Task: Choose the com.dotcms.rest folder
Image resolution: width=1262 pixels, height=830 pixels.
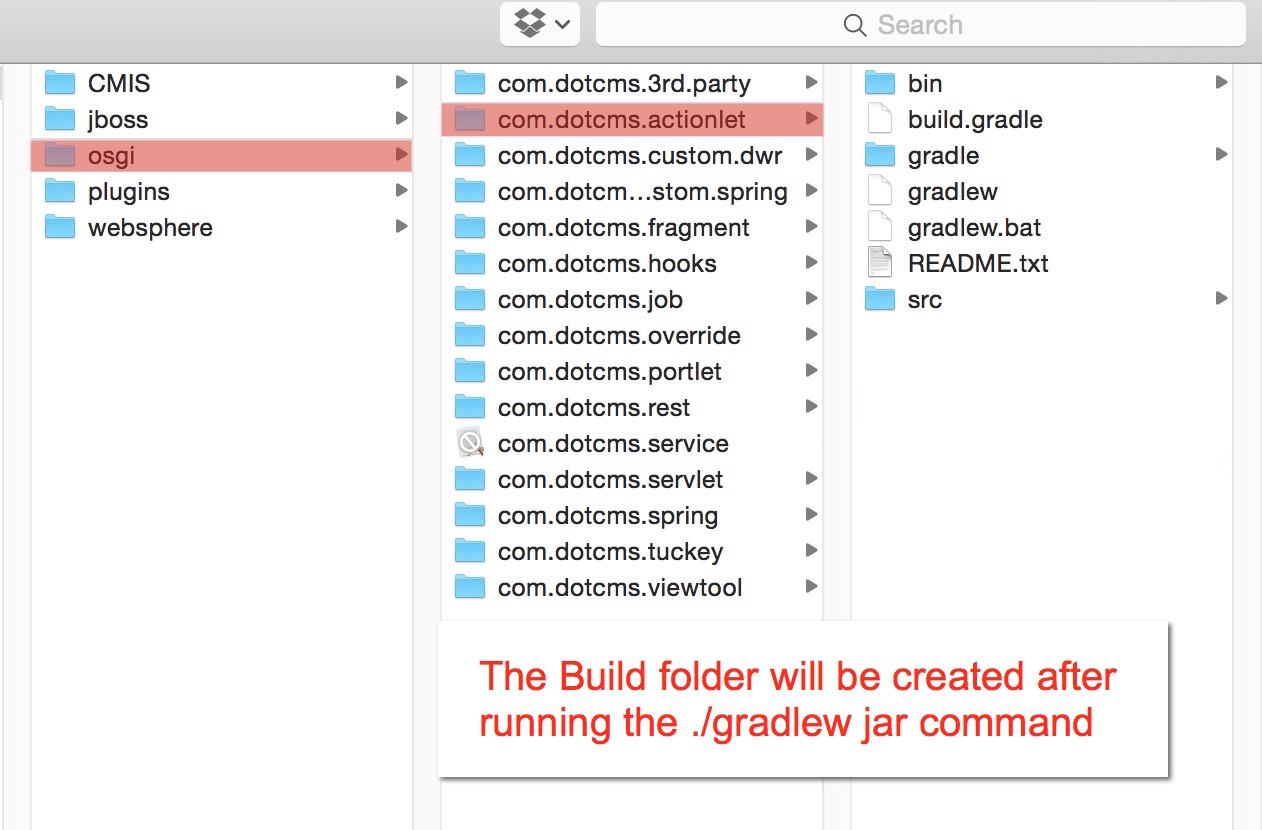Action: click(594, 408)
